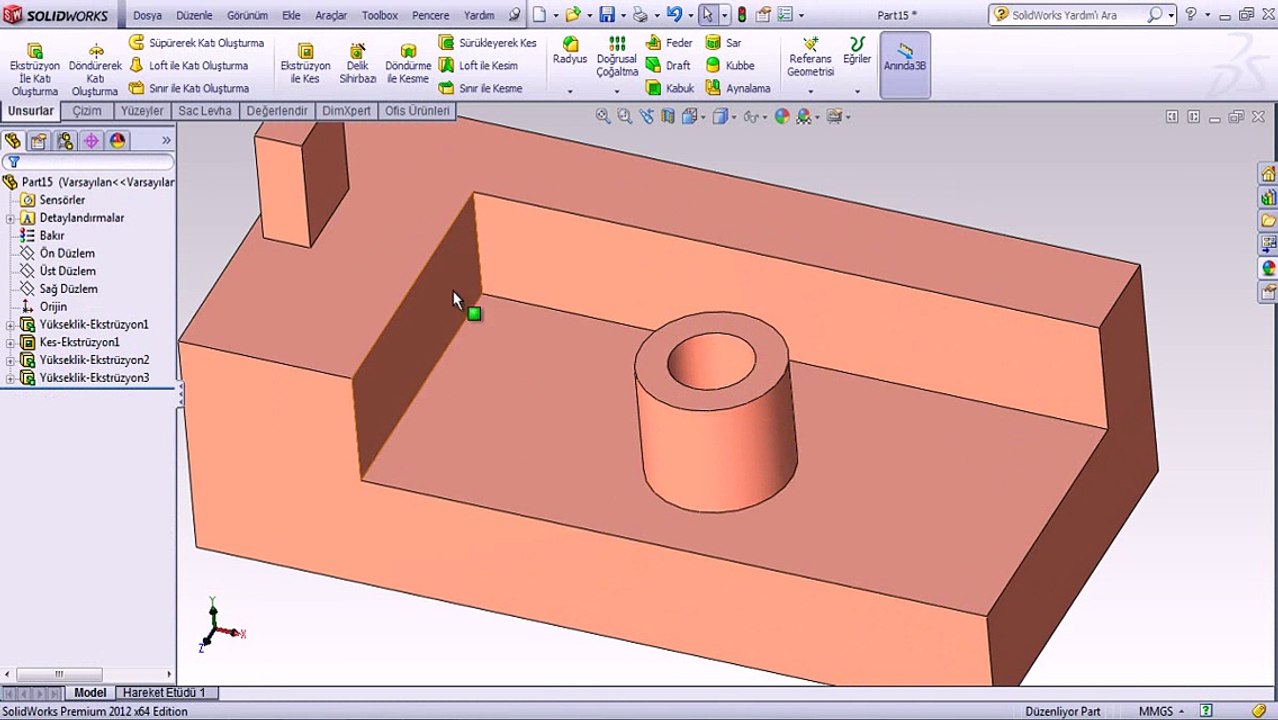Select Döndürerek Katı Oluşturma tool
Viewport: 1278px width, 720px height.
pos(95,69)
